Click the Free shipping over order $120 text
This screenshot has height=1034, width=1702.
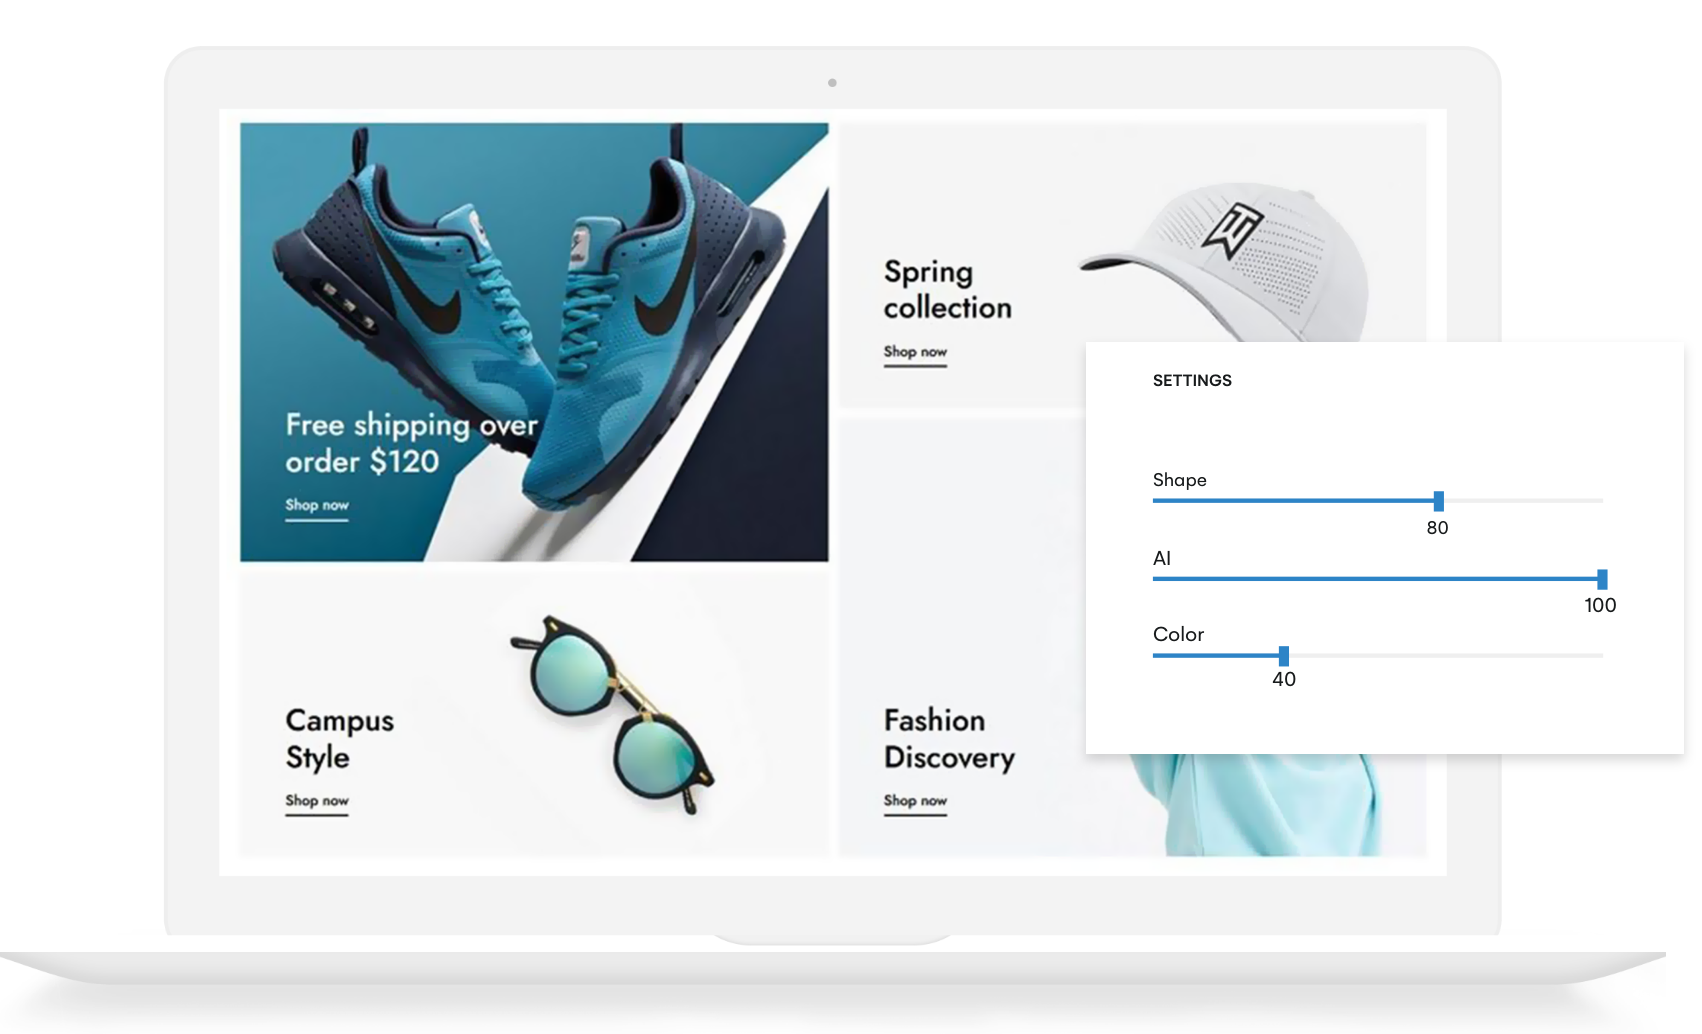click(x=411, y=443)
